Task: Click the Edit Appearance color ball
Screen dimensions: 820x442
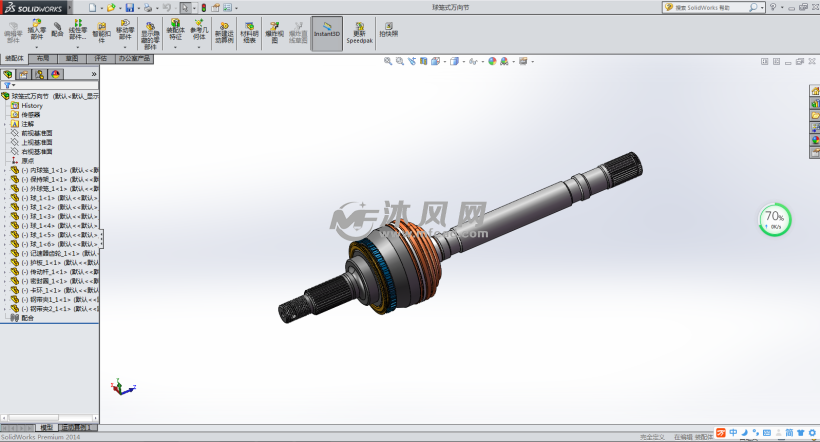Action: coord(492,61)
